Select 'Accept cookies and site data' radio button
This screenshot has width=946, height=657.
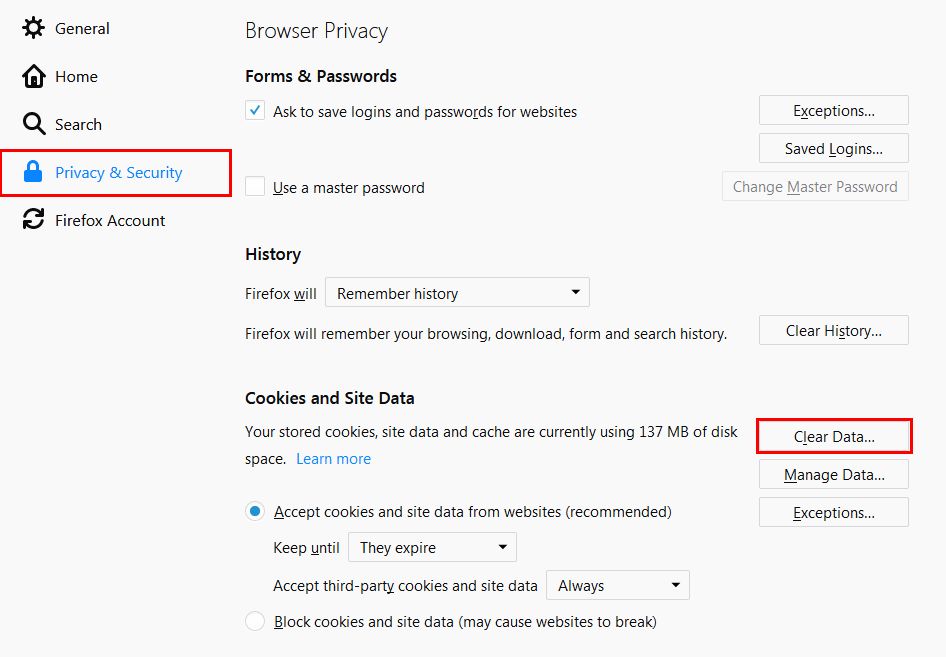tap(255, 511)
